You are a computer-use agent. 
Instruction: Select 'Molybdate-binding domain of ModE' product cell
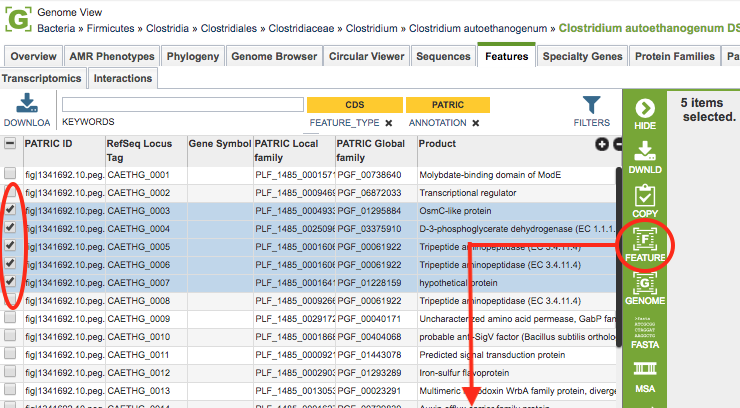(490, 175)
